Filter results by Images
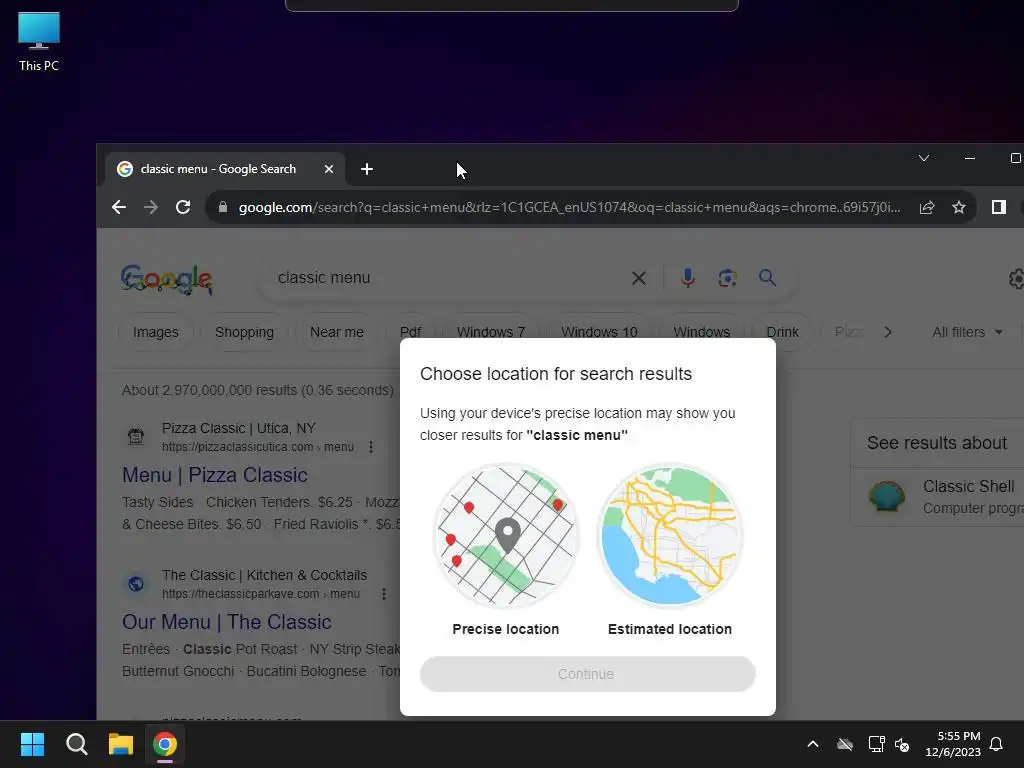Screen dimensions: 1024x768 click(x=155, y=332)
